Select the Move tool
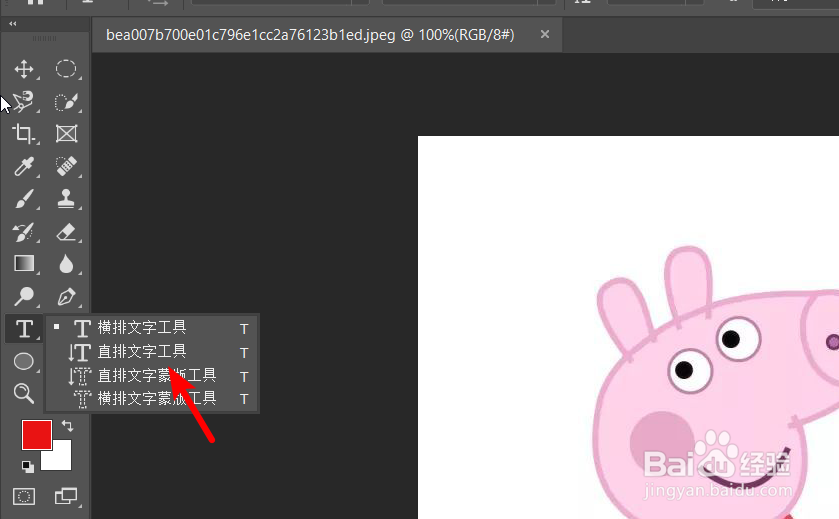The image size is (839, 519). click(x=24, y=69)
